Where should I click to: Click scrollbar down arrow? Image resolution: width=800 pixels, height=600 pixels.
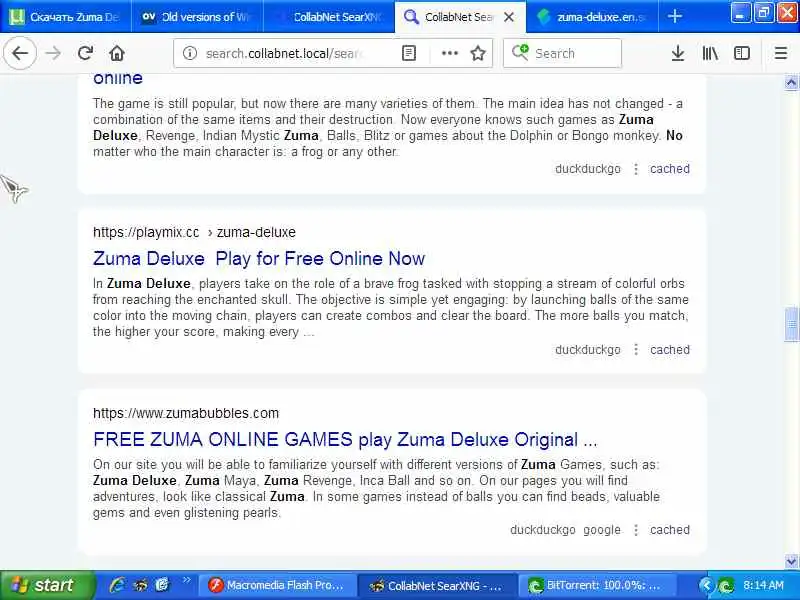pos(791,562)
